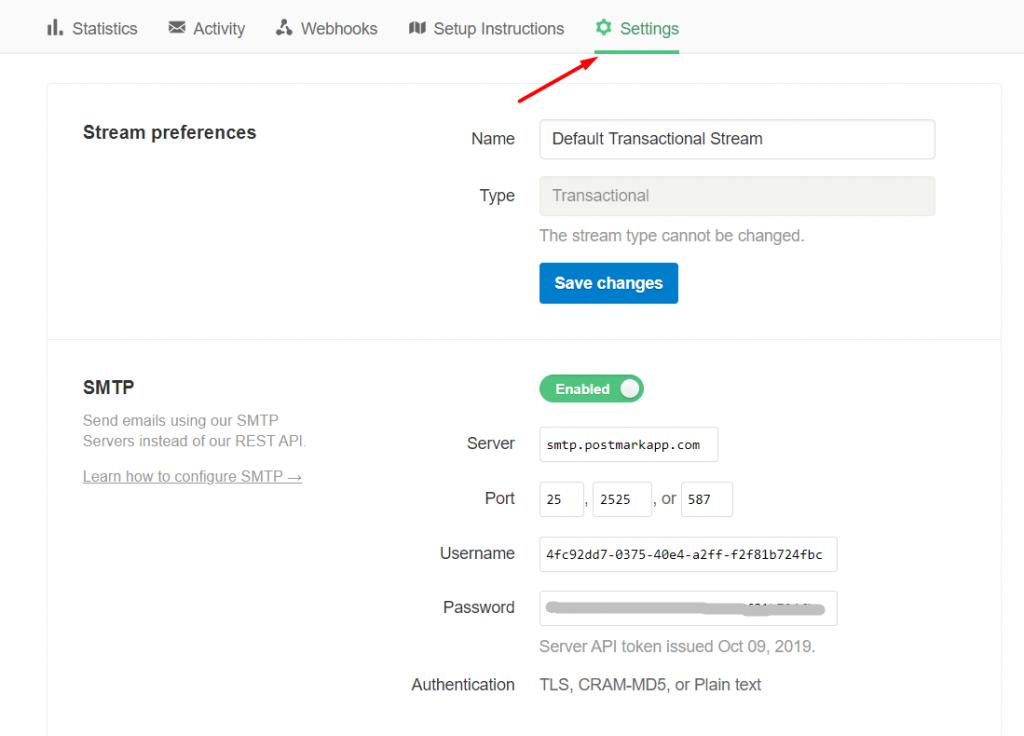Image resolution: width=1024 pixels, height=736 pixels.
Task: Click the Settings gear icon
Action: pyautogui.click(x=603, y=27)
